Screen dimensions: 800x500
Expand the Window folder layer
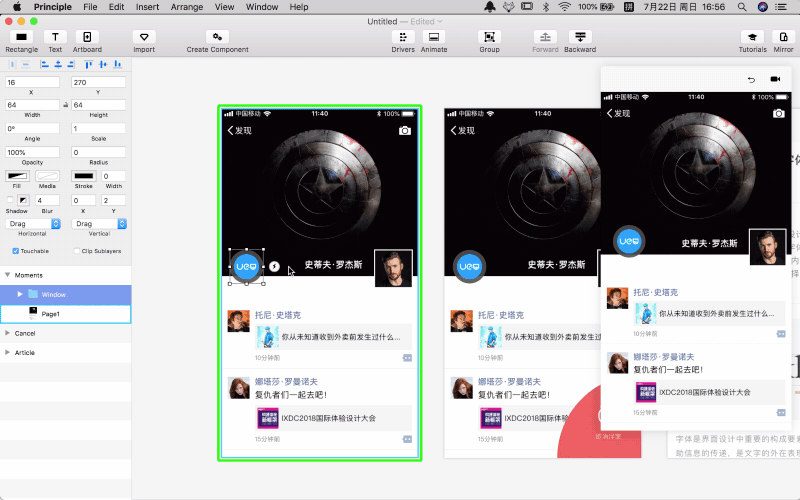(x=19, y=294)
